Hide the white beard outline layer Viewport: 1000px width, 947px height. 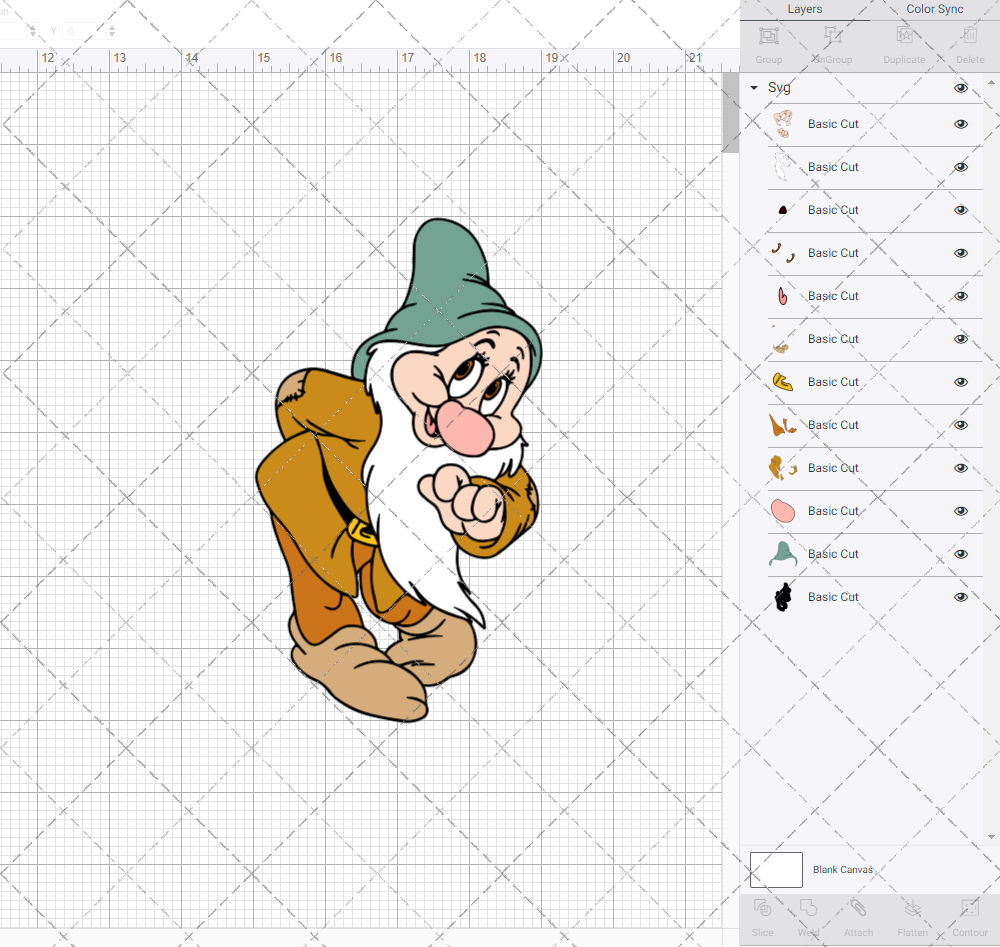click(x=960, y=167)
